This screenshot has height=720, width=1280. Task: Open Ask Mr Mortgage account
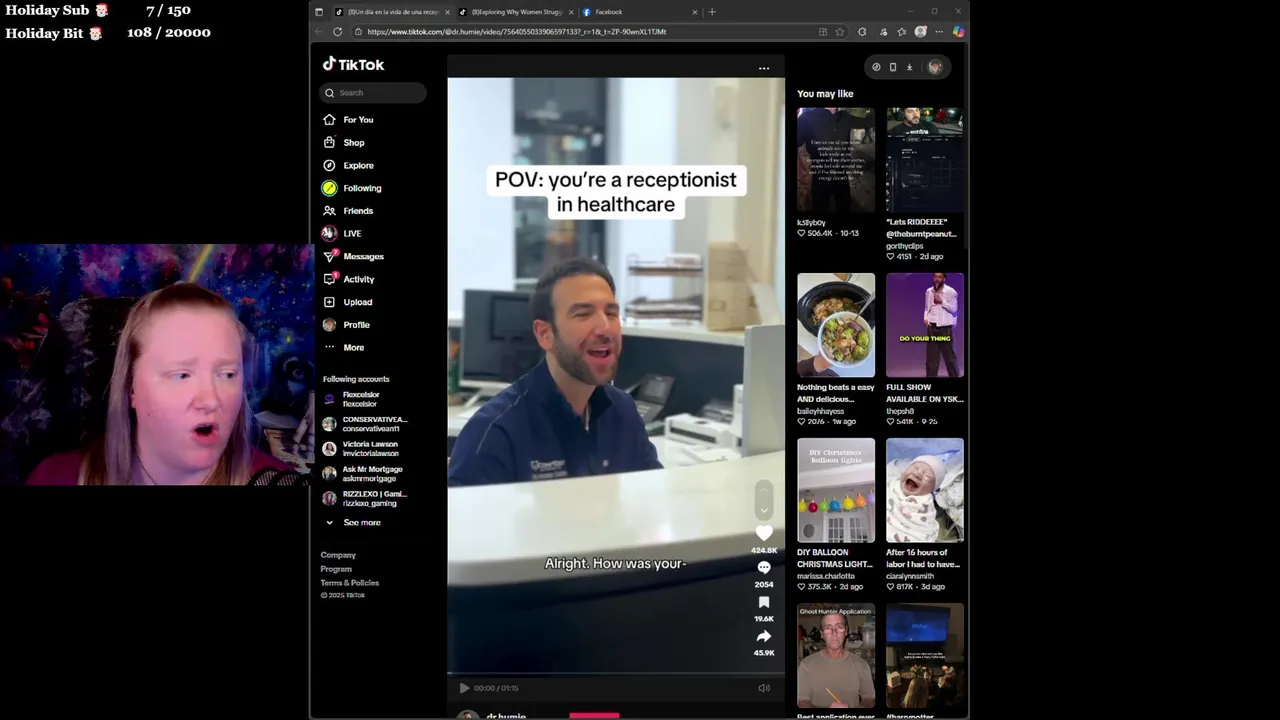point(362,473)
